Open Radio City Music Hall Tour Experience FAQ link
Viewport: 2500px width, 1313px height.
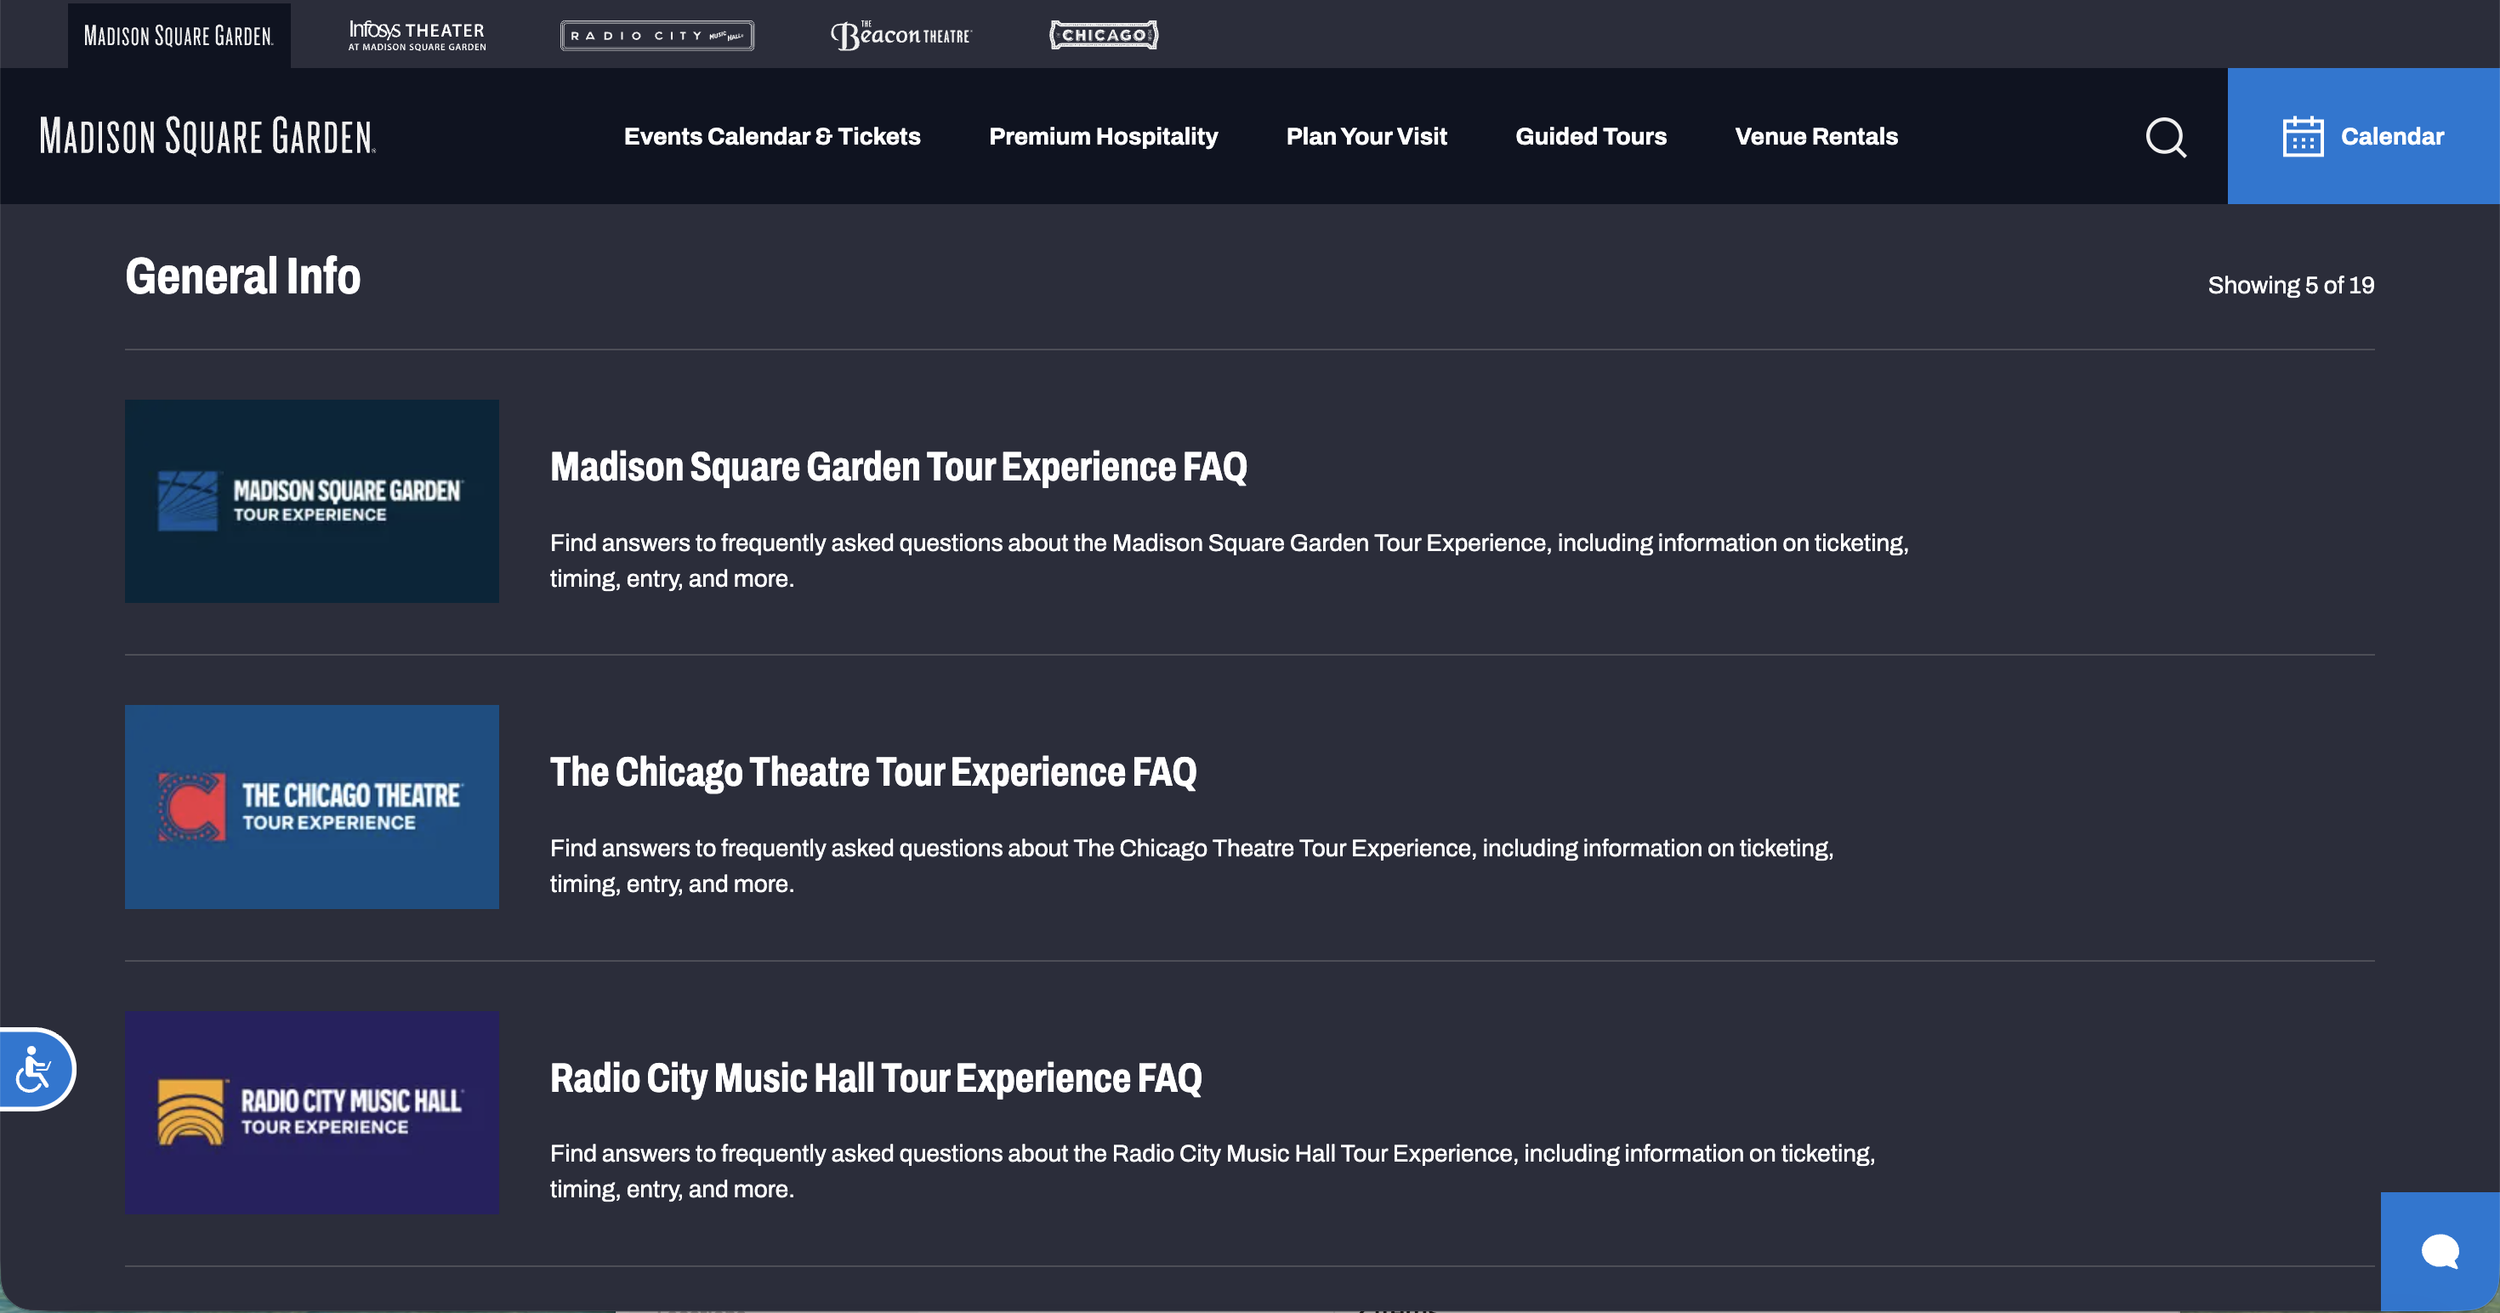(876, 1078)
